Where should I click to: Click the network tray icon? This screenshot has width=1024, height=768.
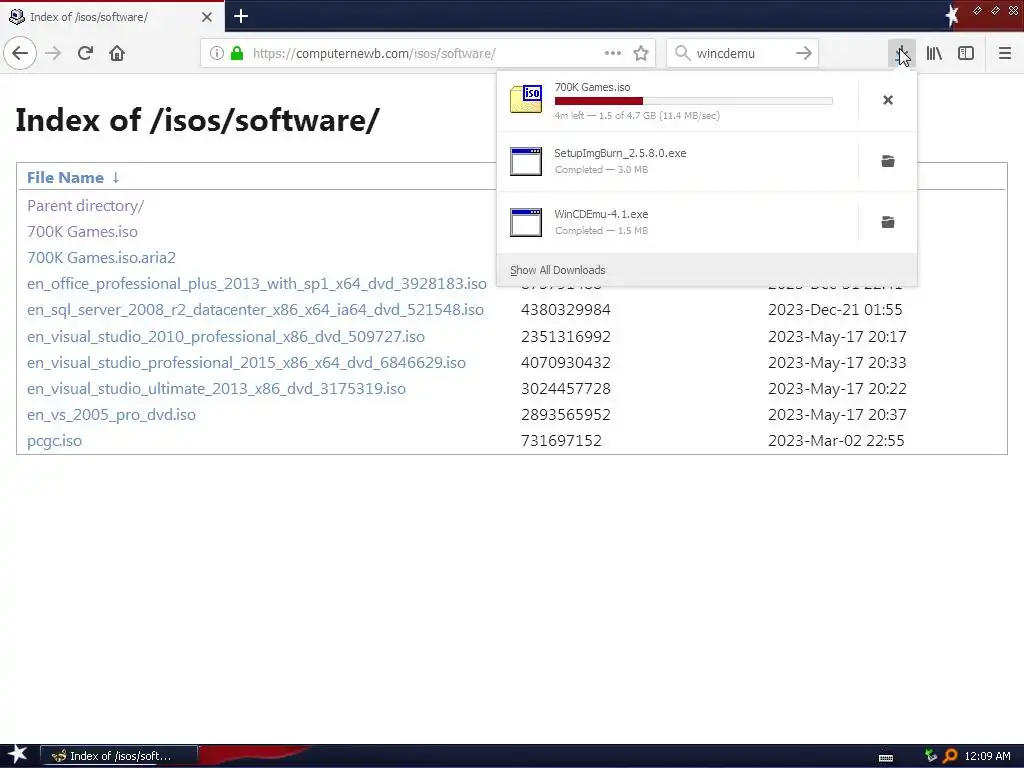click(931, 756)
